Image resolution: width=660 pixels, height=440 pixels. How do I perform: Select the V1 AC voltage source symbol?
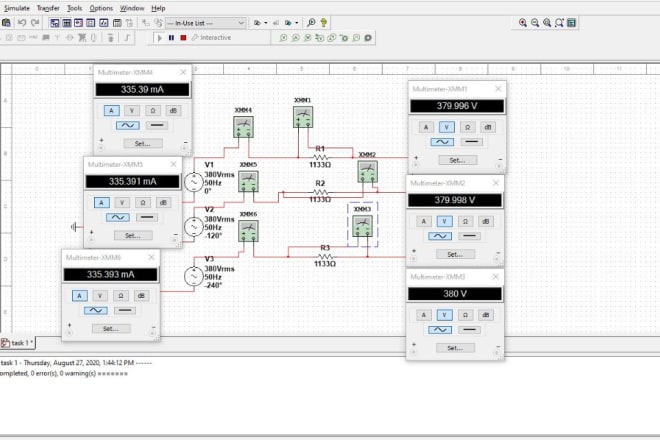[x=194, y=182]
